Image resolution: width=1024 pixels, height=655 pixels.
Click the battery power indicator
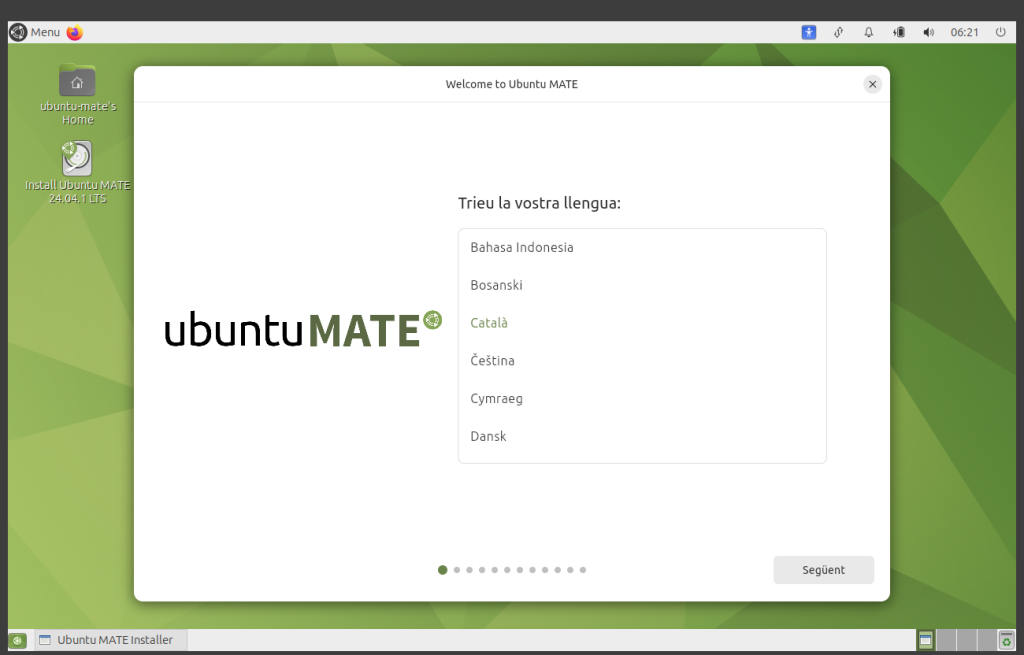[x=899, y=32]
